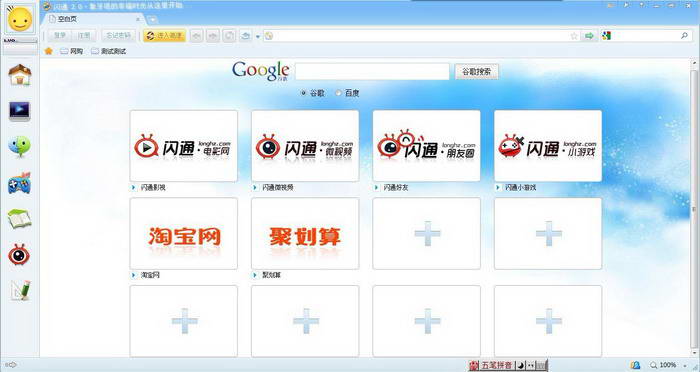Switch to the 空白页 tab

[x=92, y=19]
